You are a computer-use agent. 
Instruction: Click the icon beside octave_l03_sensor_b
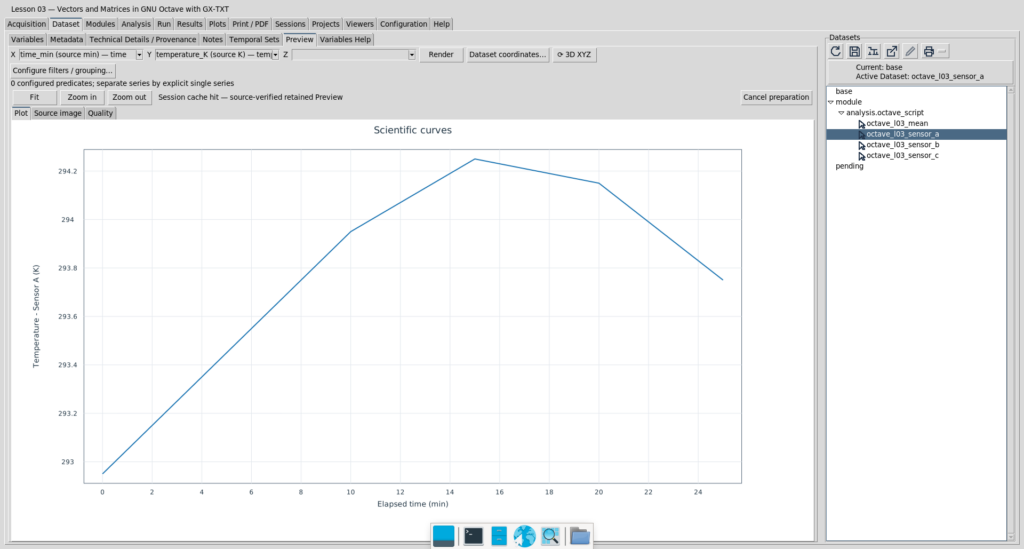[861, 145]
